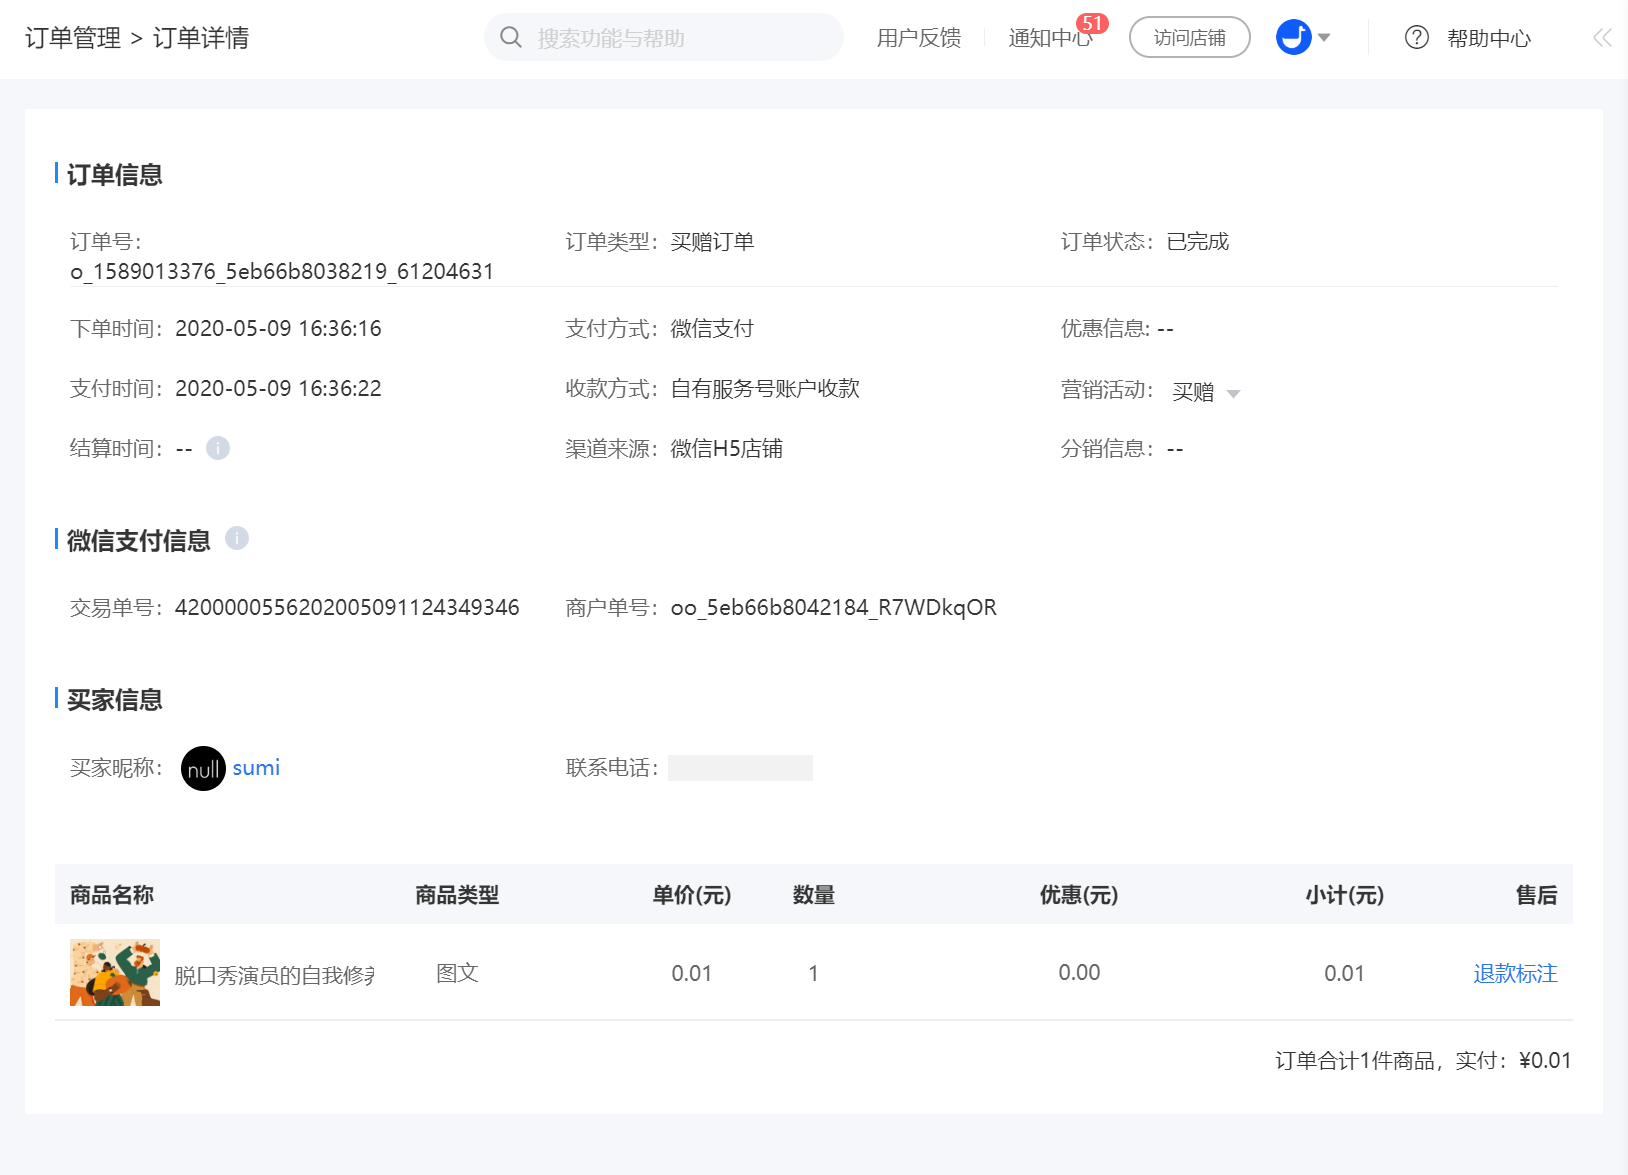Click the 买家信息 section heading

point(114,700)
